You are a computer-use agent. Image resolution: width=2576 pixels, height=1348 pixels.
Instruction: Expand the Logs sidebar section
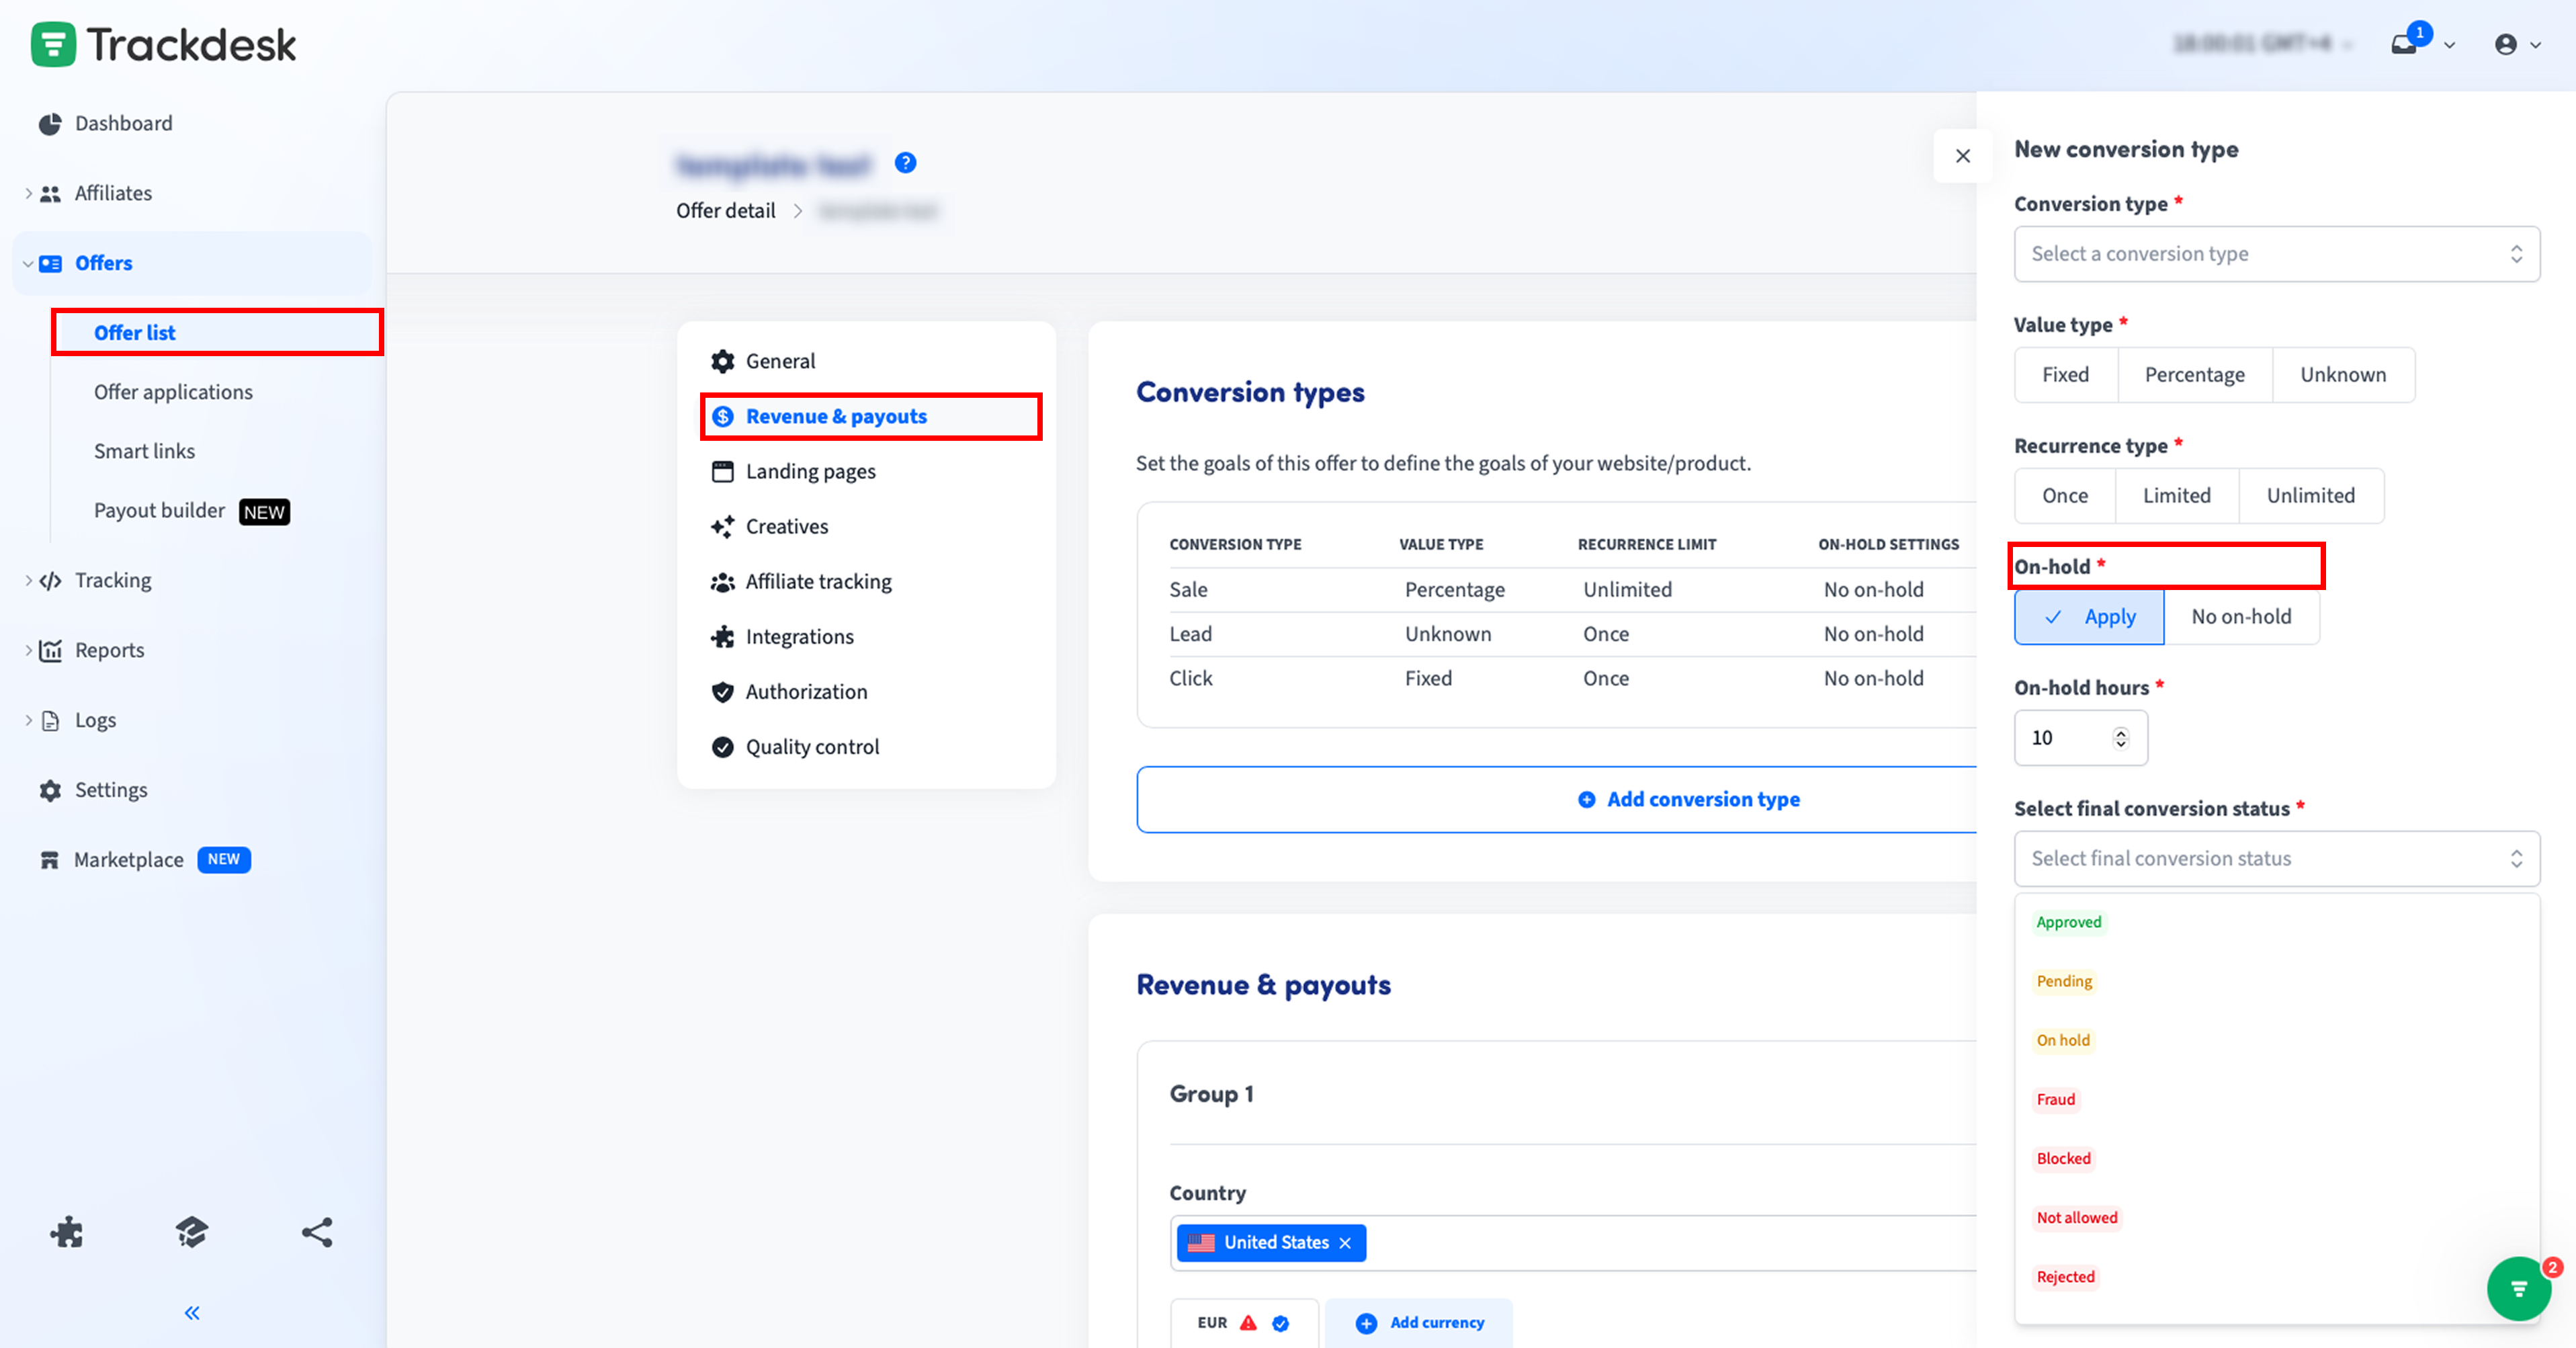click(x=28, y=720)
